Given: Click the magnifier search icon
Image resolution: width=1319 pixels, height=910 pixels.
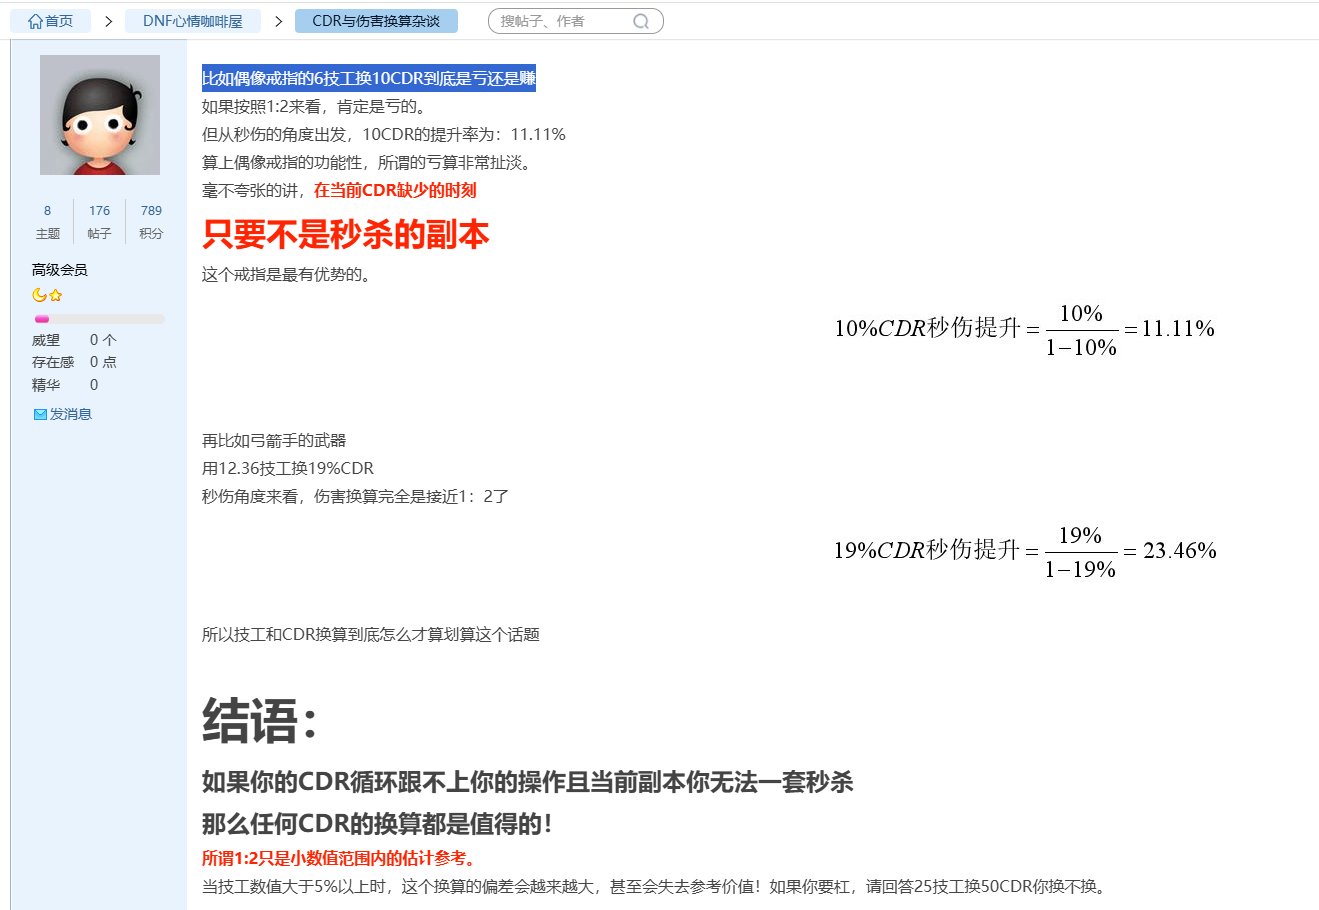Looking at the screenshot, I should (641, 20).
